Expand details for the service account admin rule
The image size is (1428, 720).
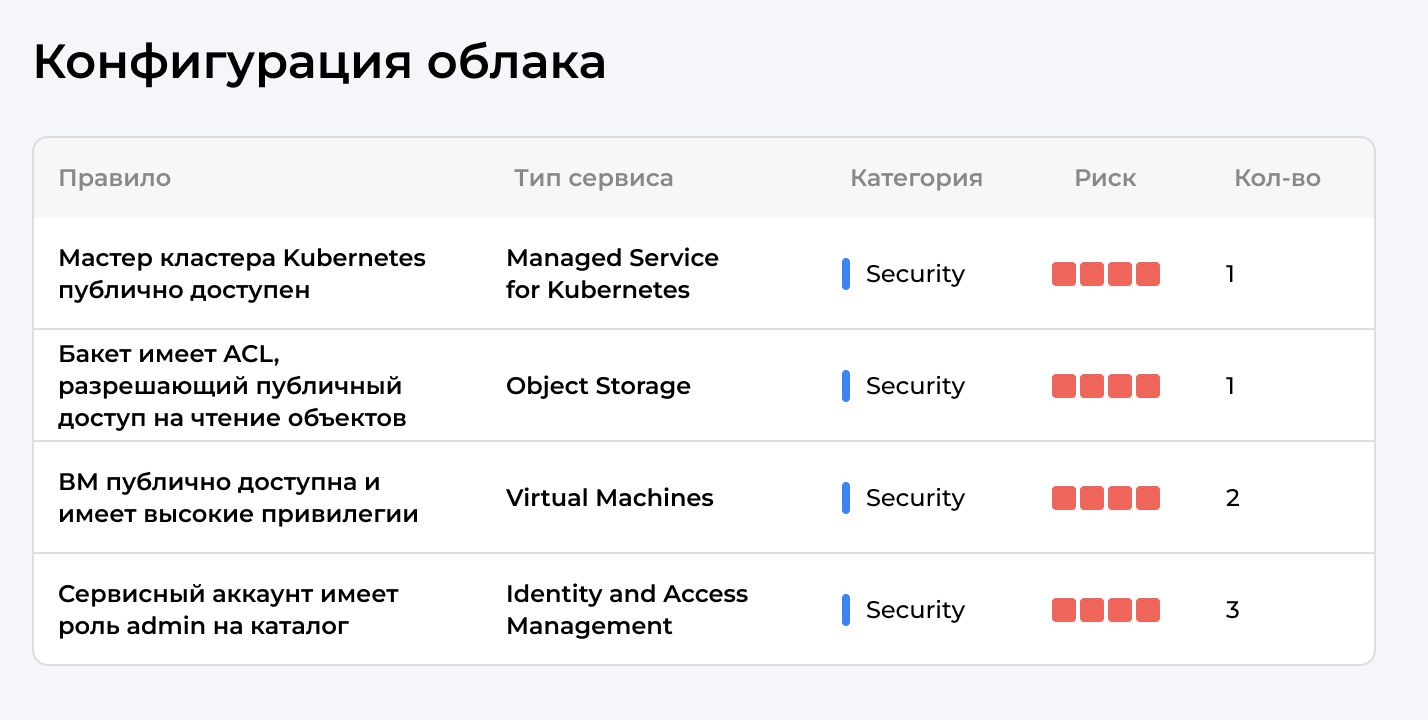(230, 608)
